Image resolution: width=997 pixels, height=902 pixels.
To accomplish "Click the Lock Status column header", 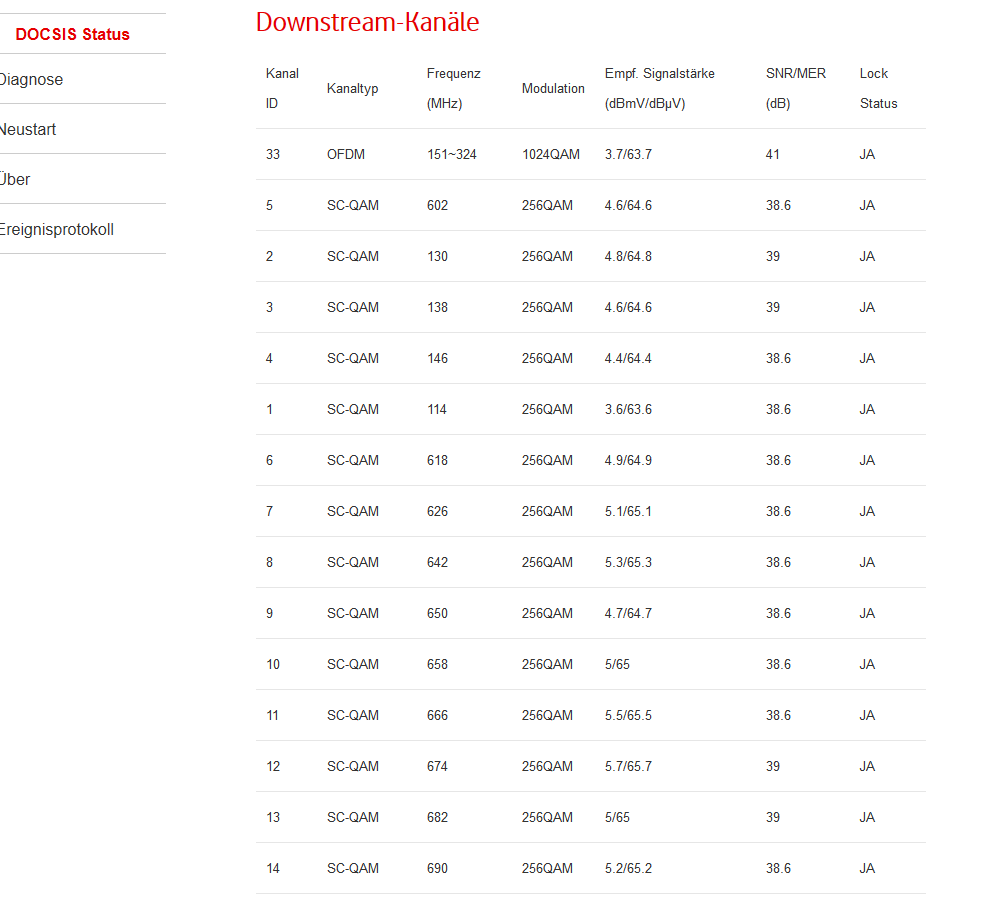I will (878, 88).
